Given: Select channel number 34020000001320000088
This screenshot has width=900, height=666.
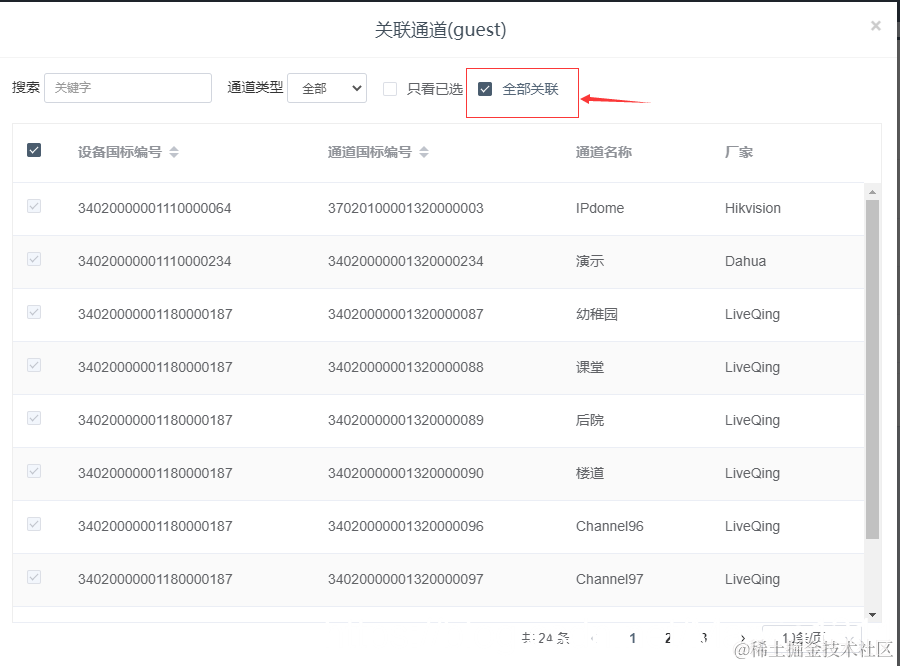Looking at the screenshot, I should pyautogui.click(x=406, y=367).
